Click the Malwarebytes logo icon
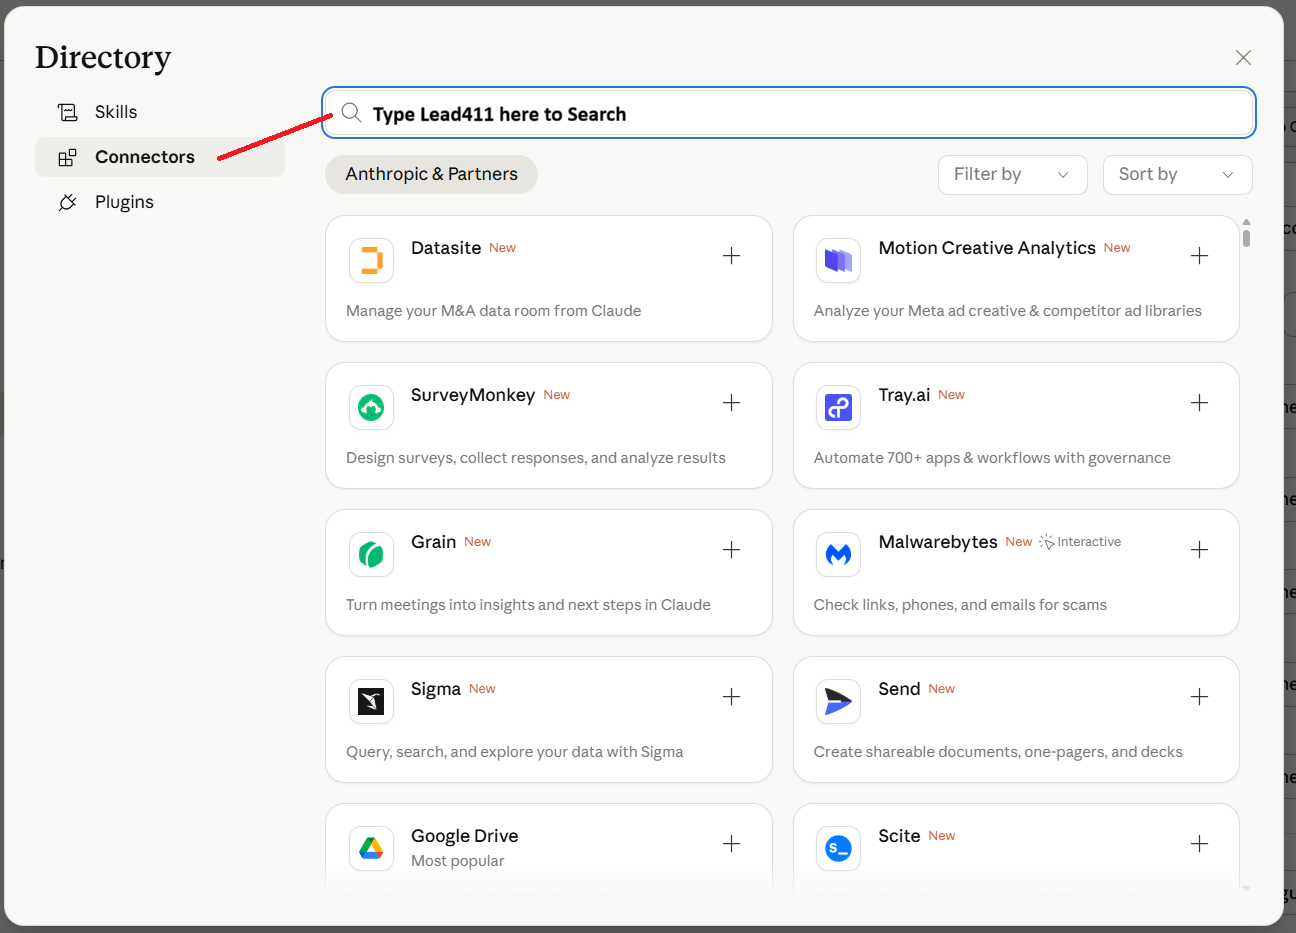This screenshot has width=1296, height=933. tap(838, 555)
